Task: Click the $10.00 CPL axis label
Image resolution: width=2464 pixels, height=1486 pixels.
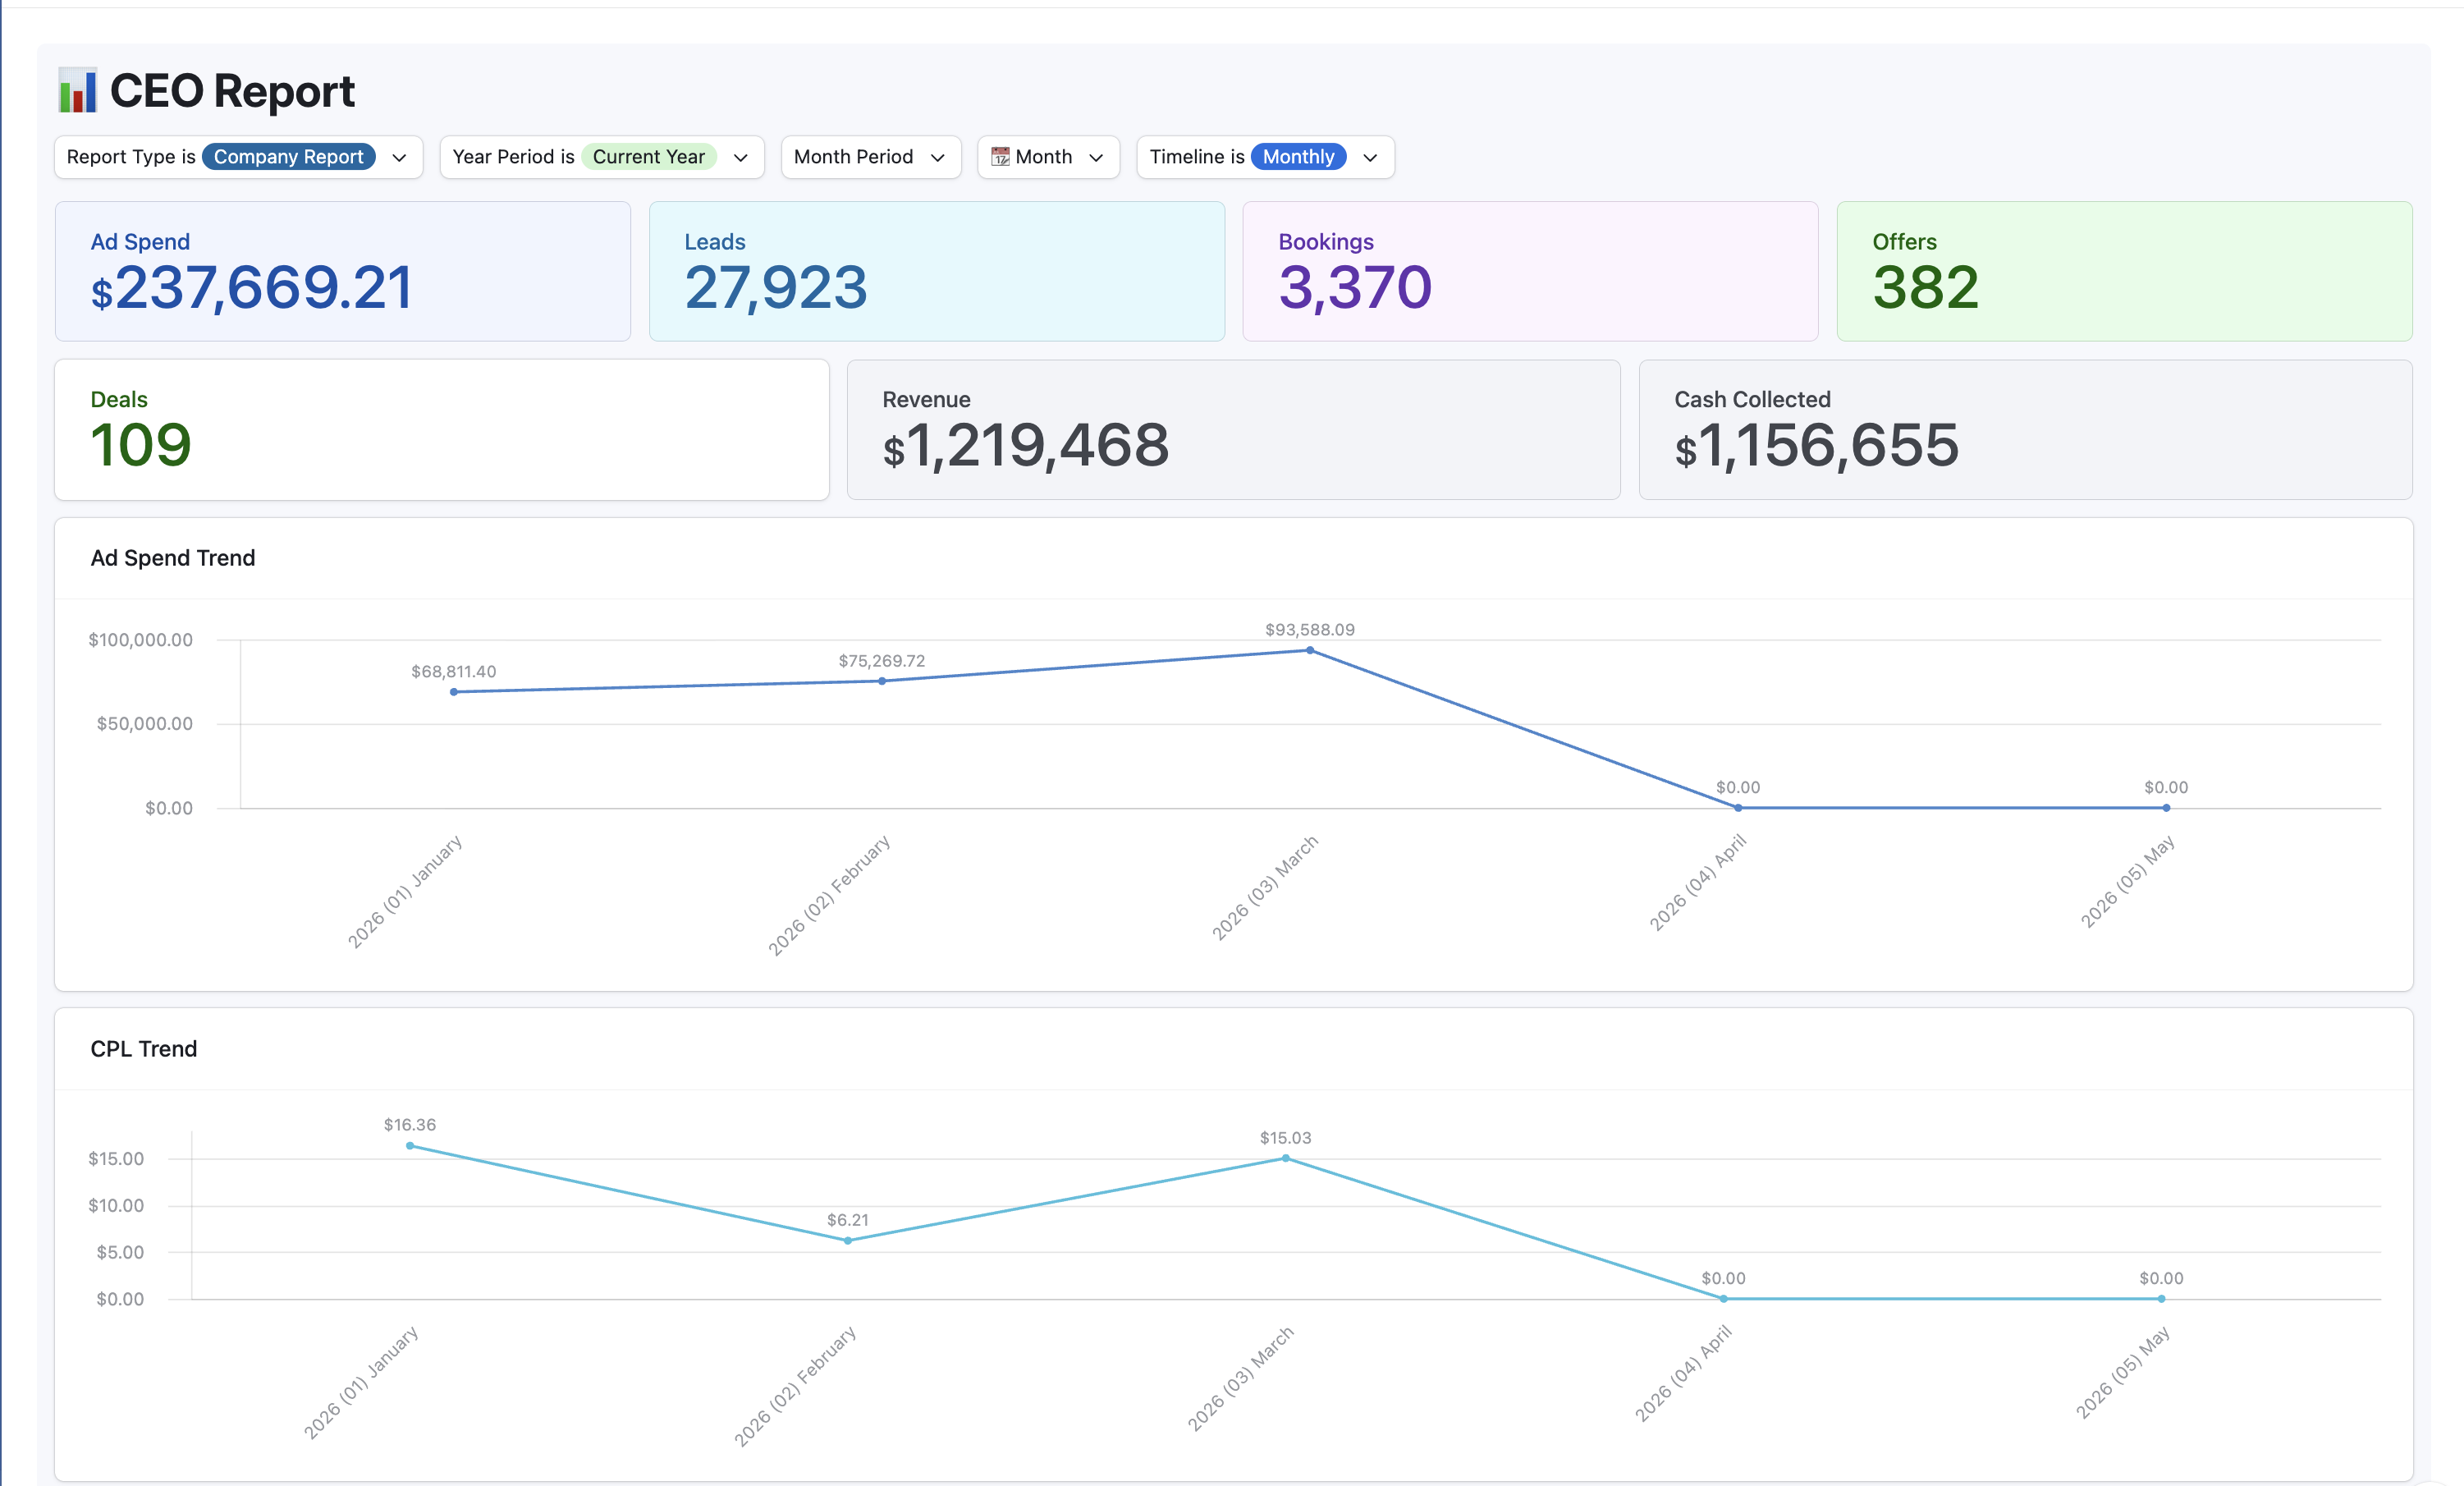Action: (116, 1206)
